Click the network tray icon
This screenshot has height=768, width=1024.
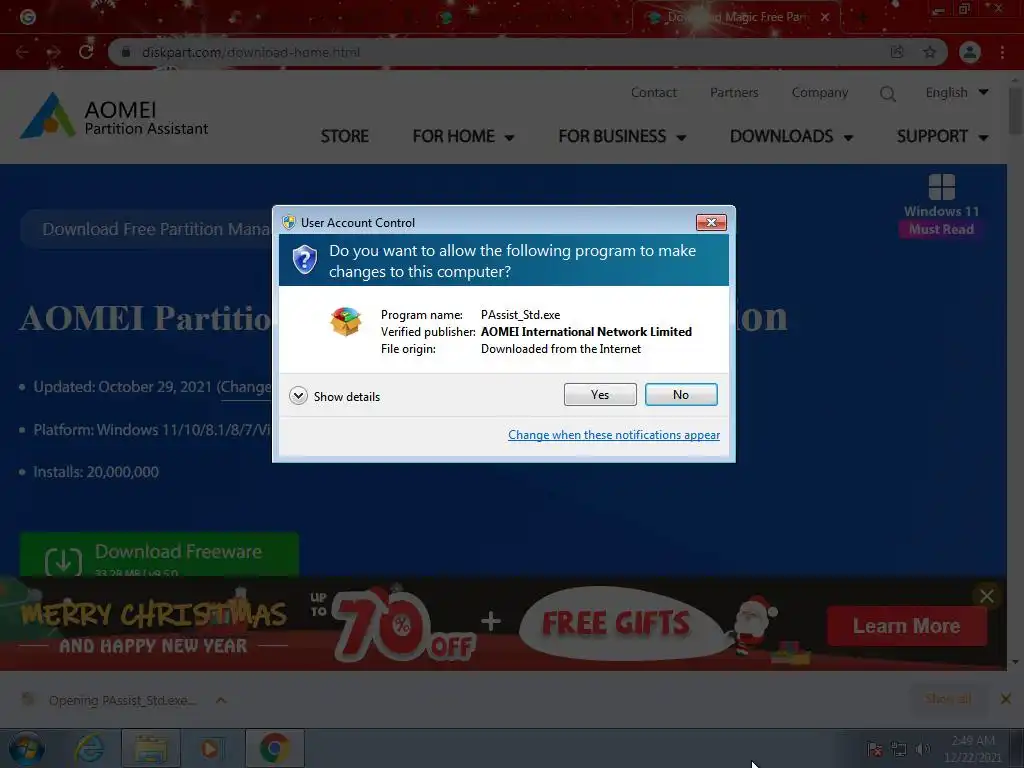[898, 749]
